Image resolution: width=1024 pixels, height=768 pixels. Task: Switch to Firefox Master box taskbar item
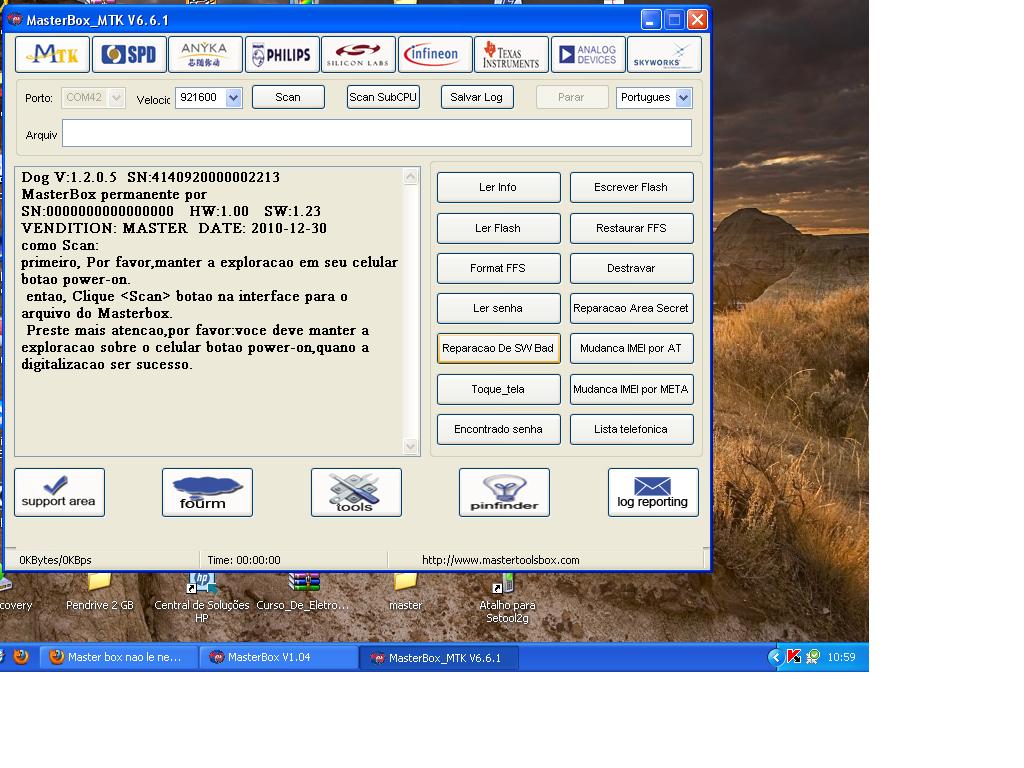pyautogui.click(x=115, y=657)
